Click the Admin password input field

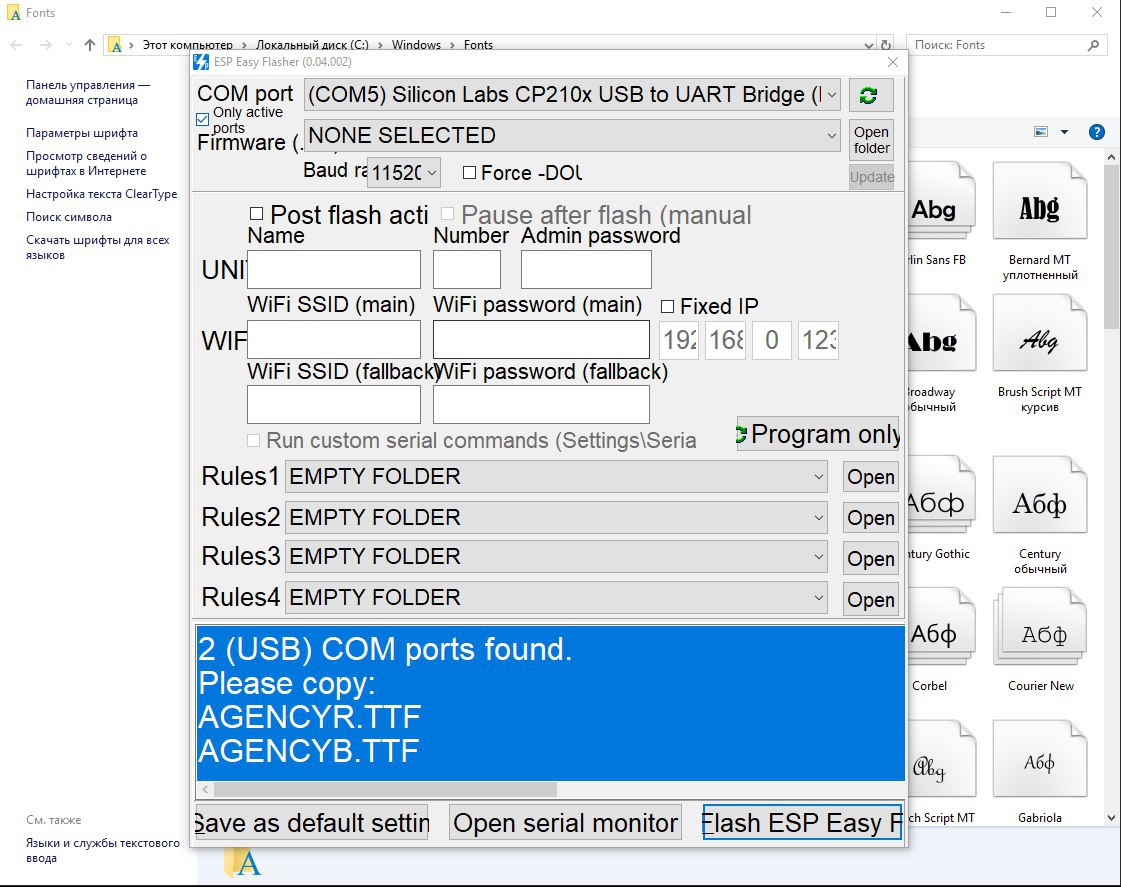click(x=586, y=269)
